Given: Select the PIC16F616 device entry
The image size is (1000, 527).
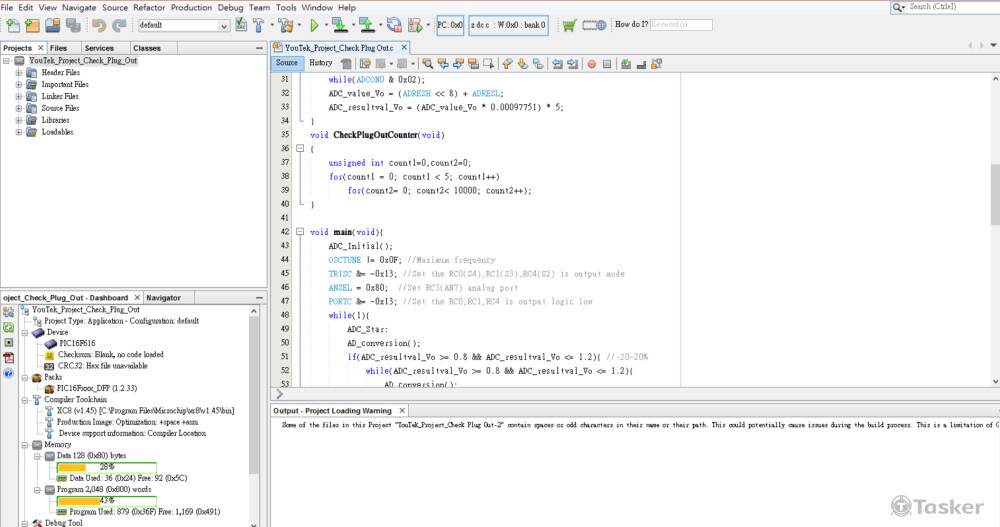Looking at the screenshot, I should coord(77,343).
